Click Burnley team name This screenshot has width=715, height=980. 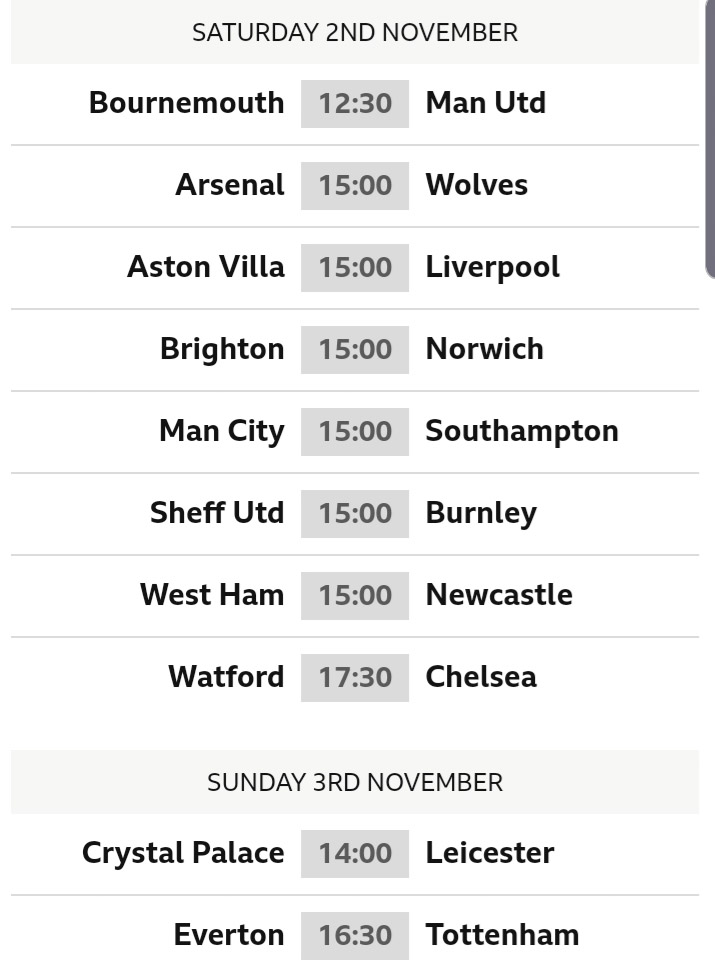click(481, 514)
